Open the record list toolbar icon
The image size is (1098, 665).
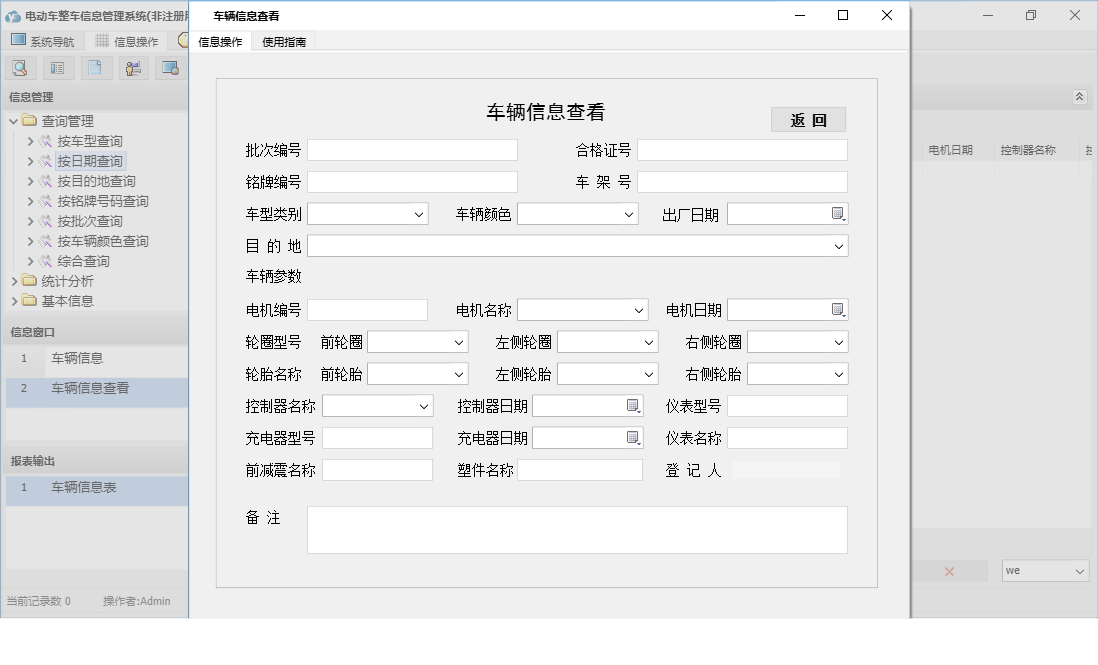(58, 67)
